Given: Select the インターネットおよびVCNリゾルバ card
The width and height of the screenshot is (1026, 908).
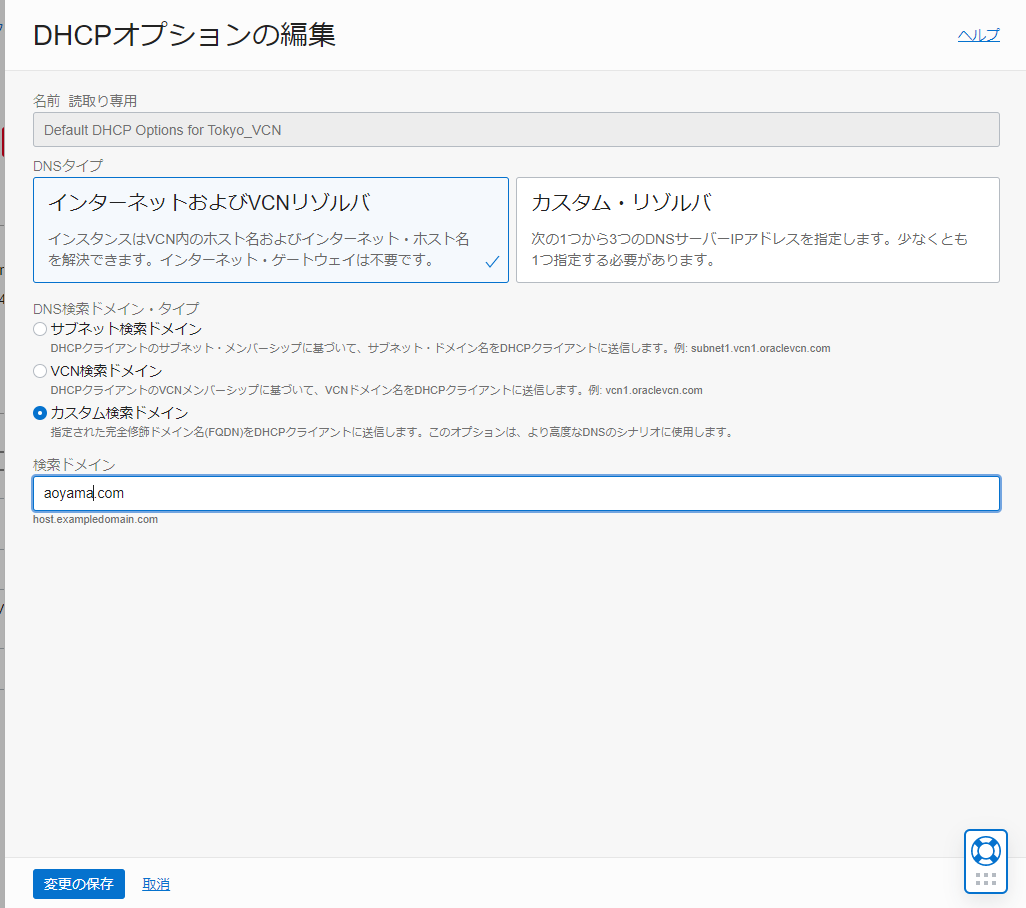Looking at the screenshot, I should tap(270, 230).
